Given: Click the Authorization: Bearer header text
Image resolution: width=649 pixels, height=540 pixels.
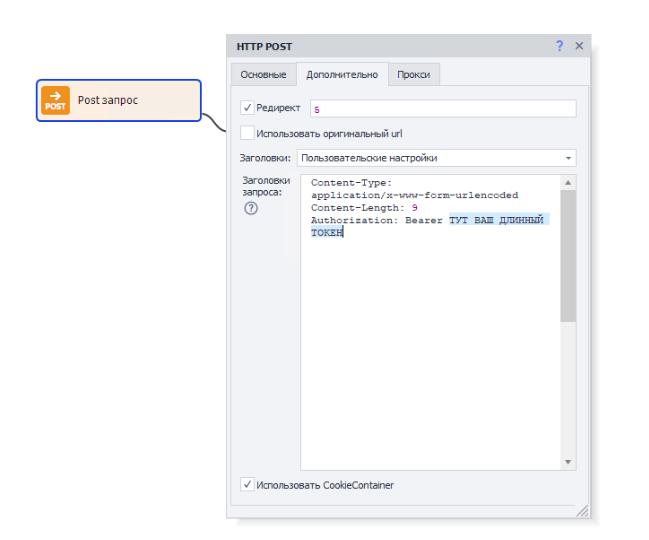Looking at the screenshot, I should (377, 220).
